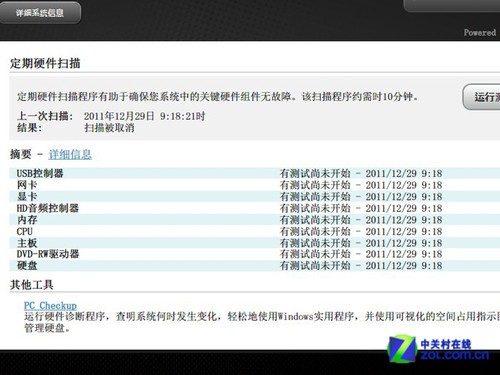The image size is (500, 375).
Task: Click the 运行 scan button
Action: (x=481, y=97)
